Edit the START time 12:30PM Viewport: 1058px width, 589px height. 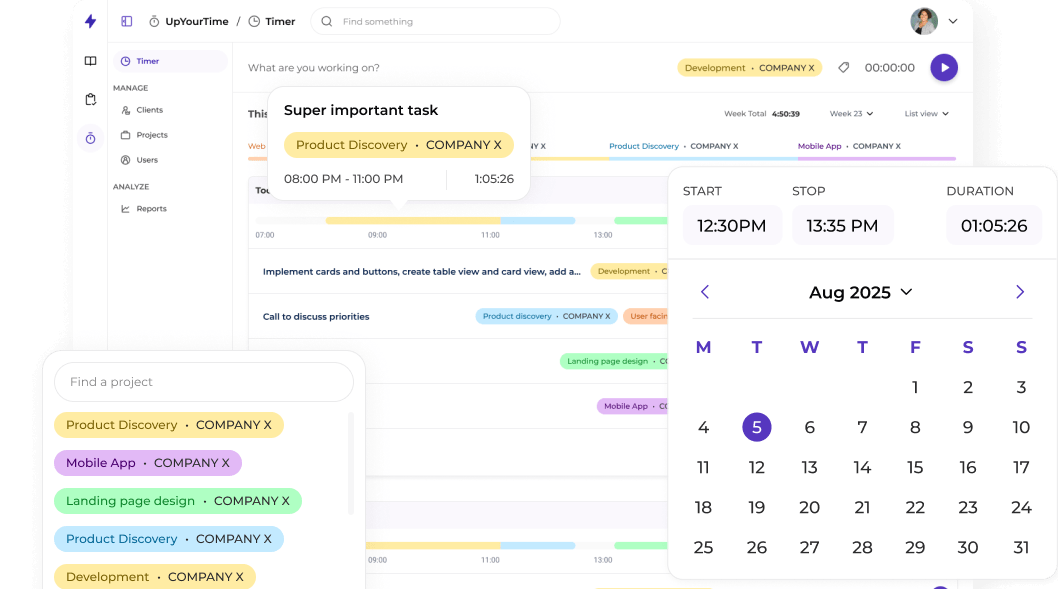pyautogui.click(x=732, y=225)
